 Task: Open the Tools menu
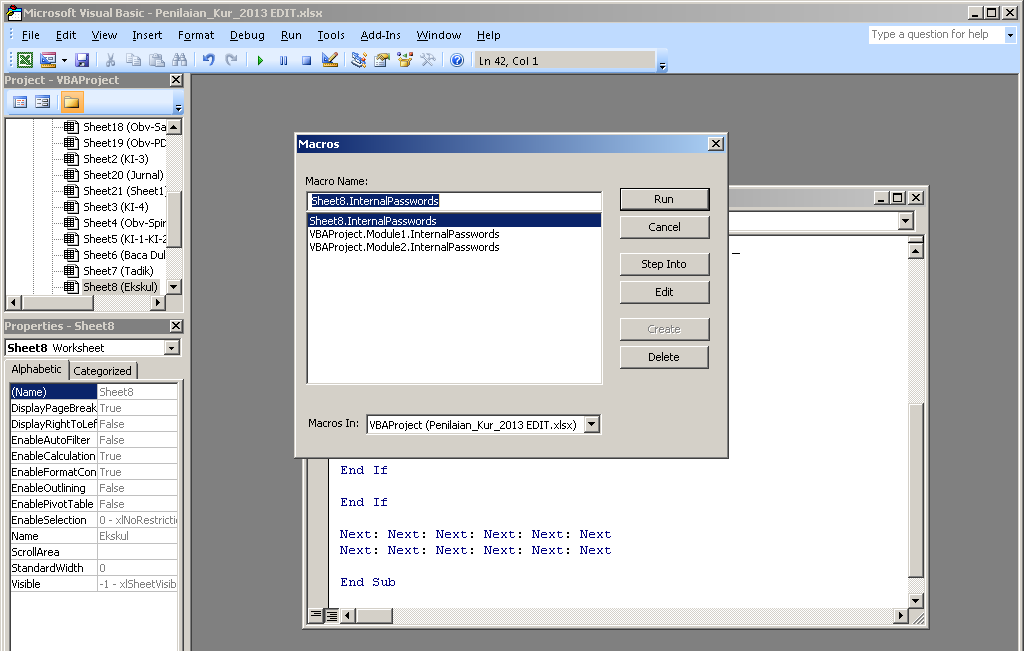(330, 35)
